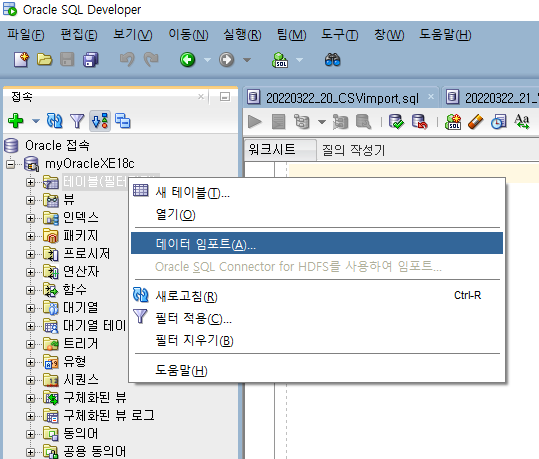Click the Redo arrow icon
This screenshot has width=539, height=459.
point(151,60)
